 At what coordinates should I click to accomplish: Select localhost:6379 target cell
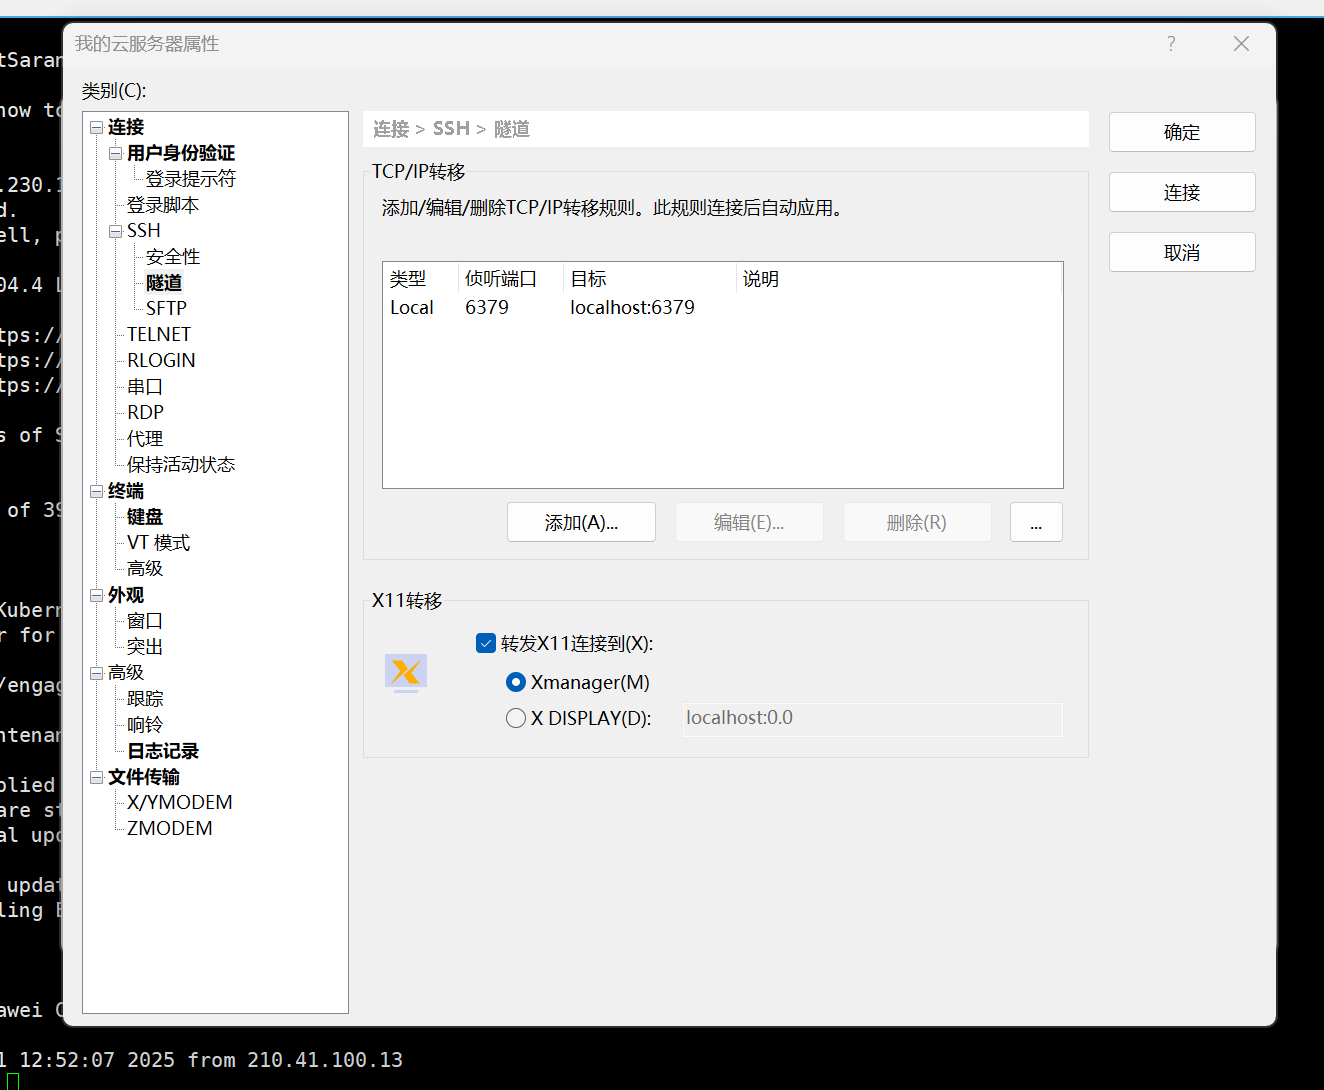[x=632, y=307]
